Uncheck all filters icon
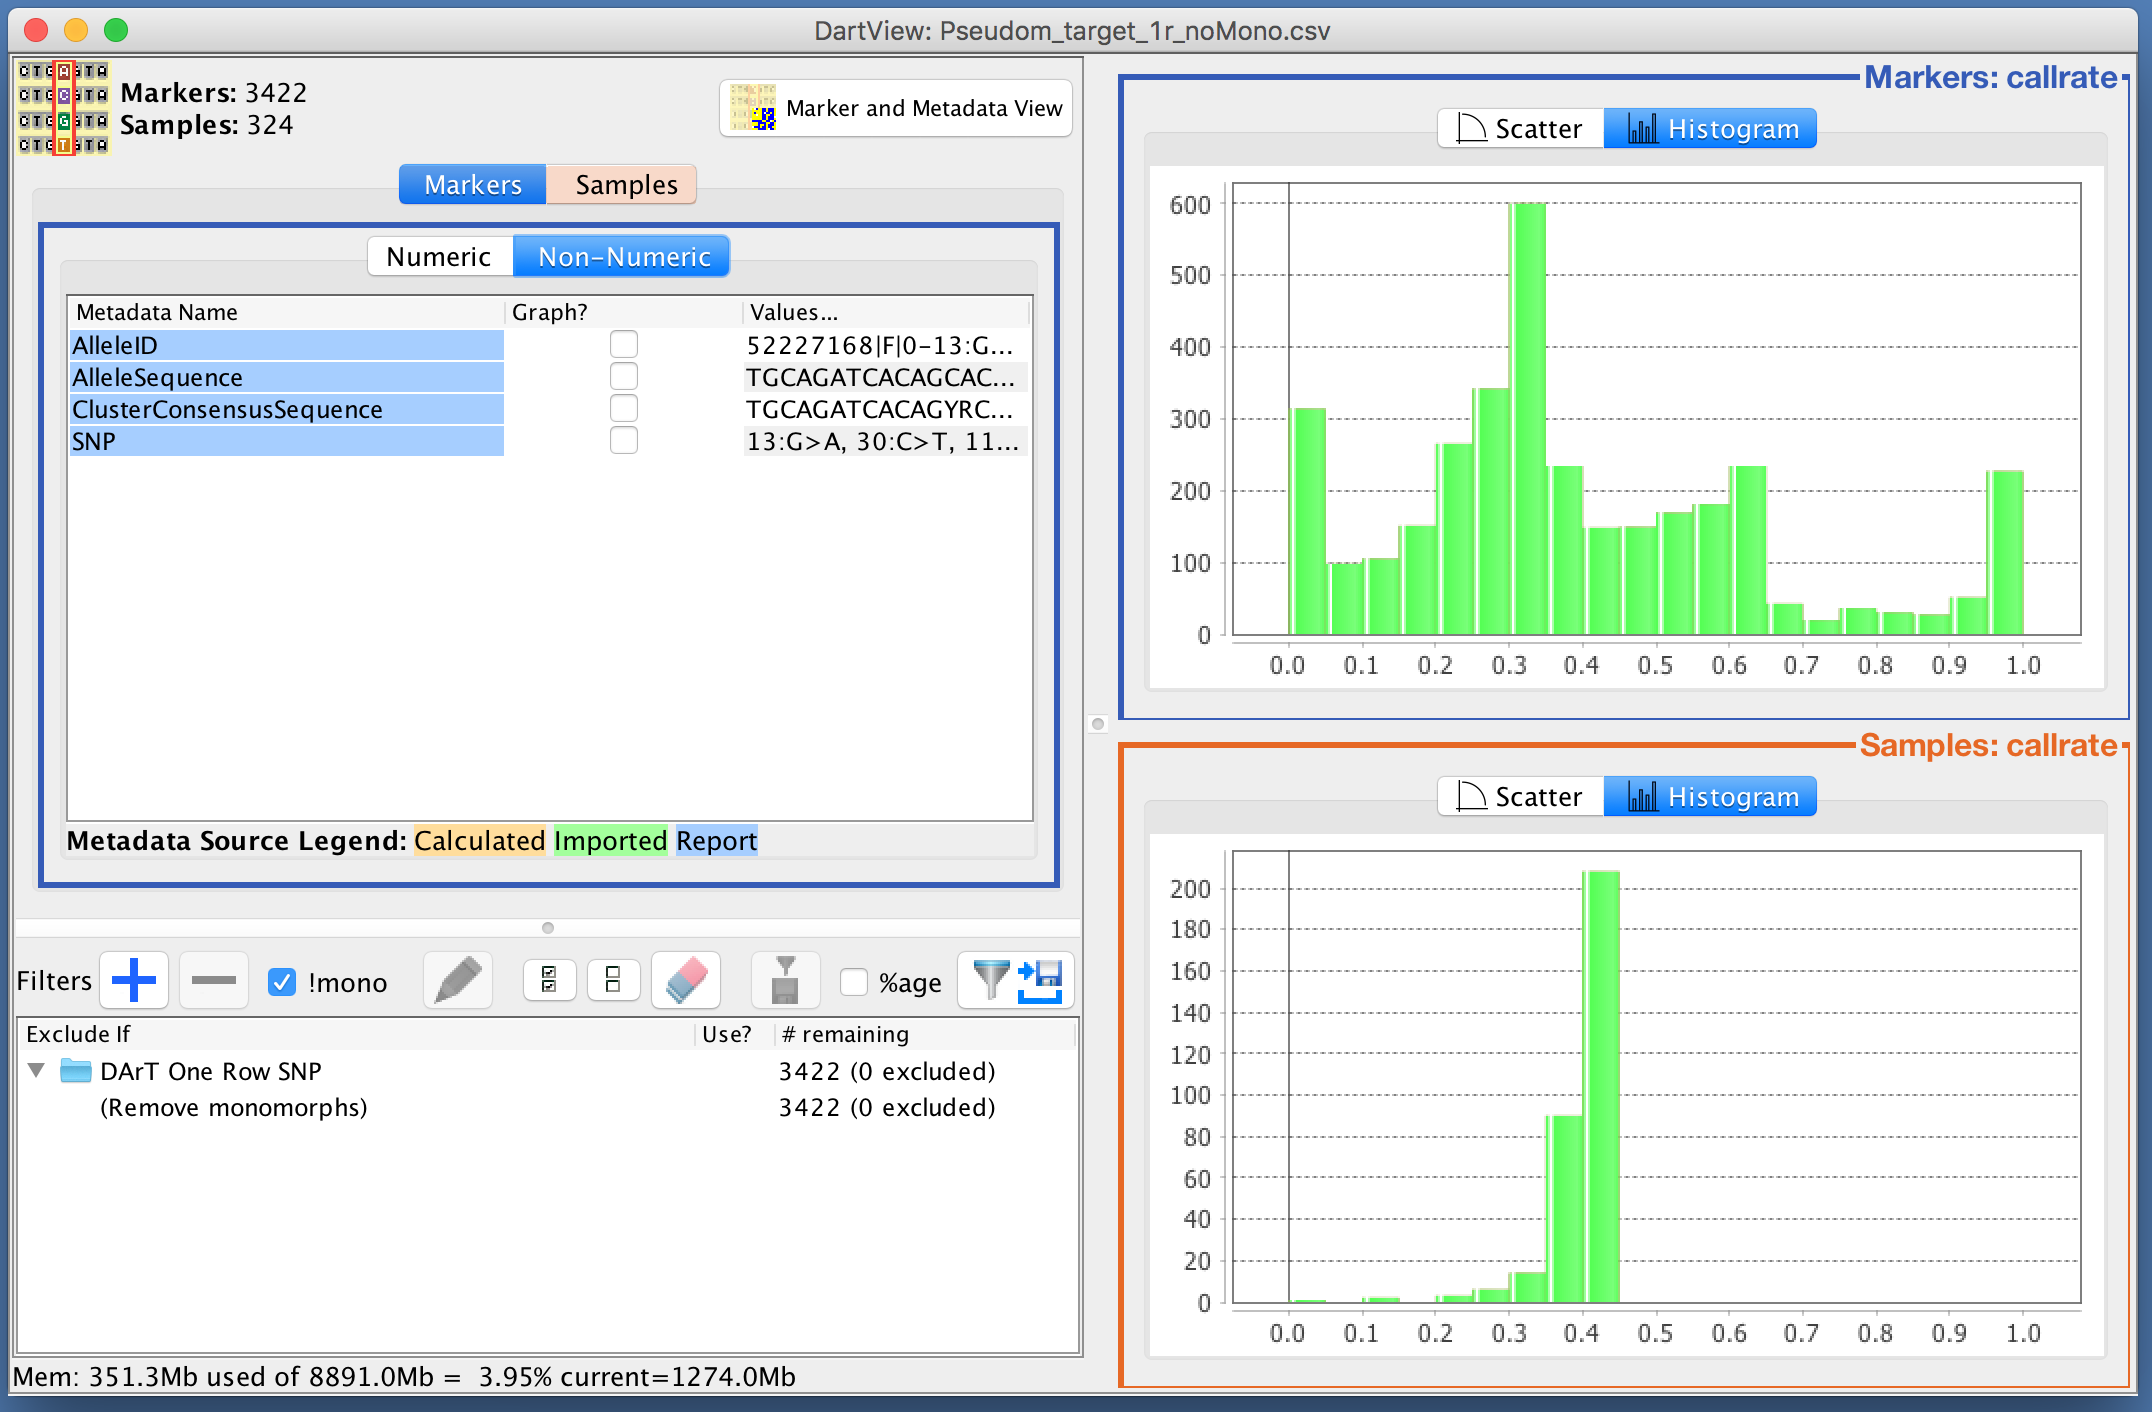 point(613,981)
